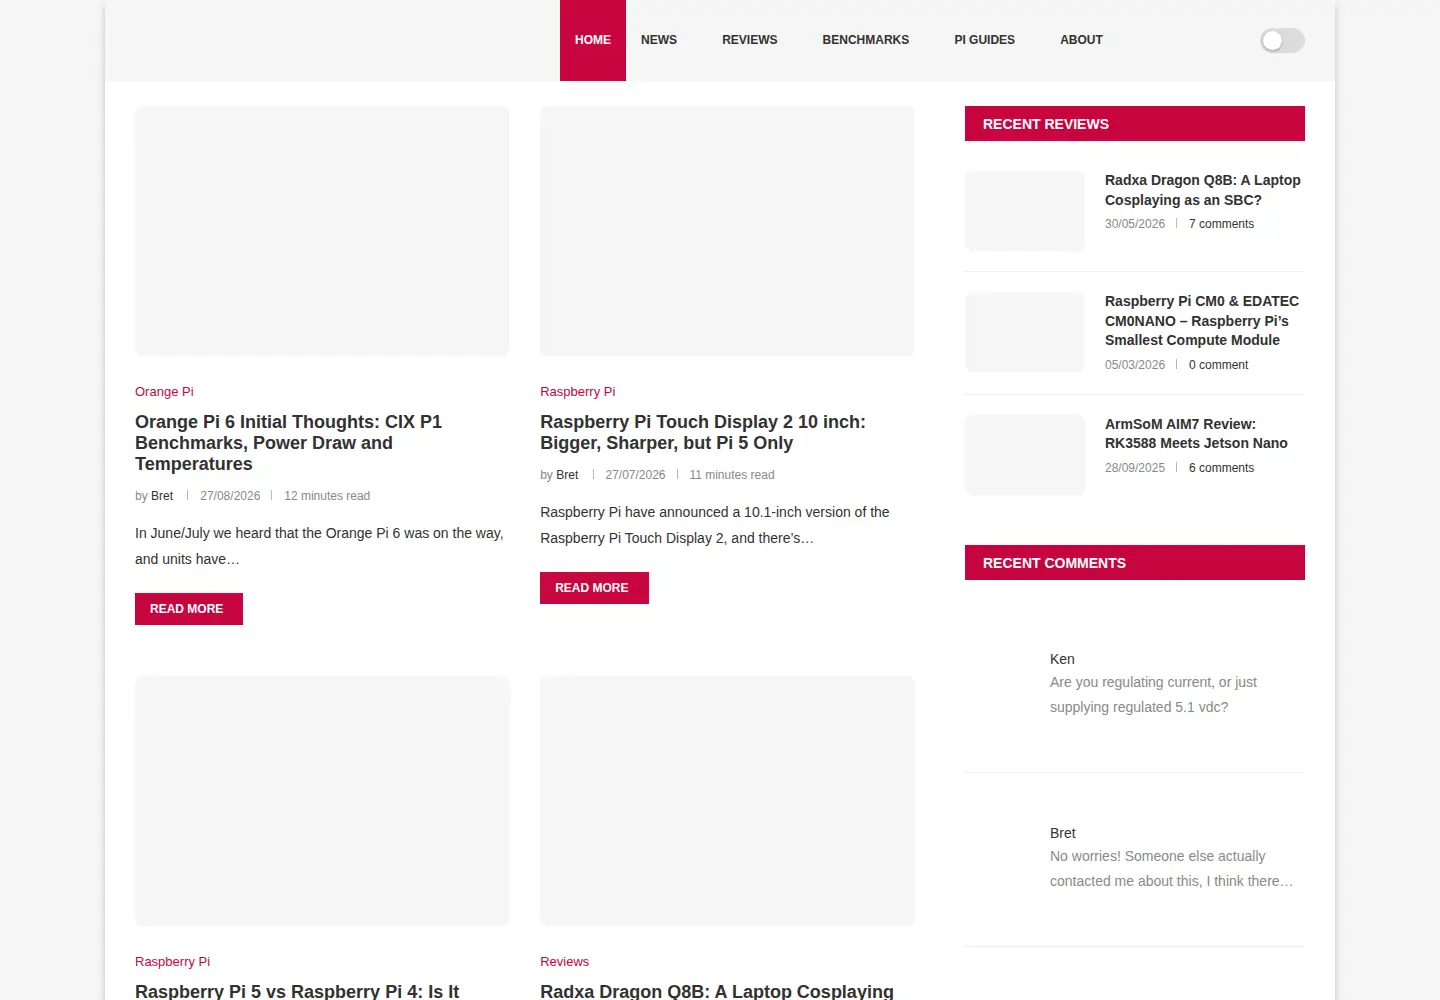Open thumbnail above main feed Radxa Dragon article
Image resolution: width=1440 pixels, height=1000 pixels.
click(x=727, y=801)
